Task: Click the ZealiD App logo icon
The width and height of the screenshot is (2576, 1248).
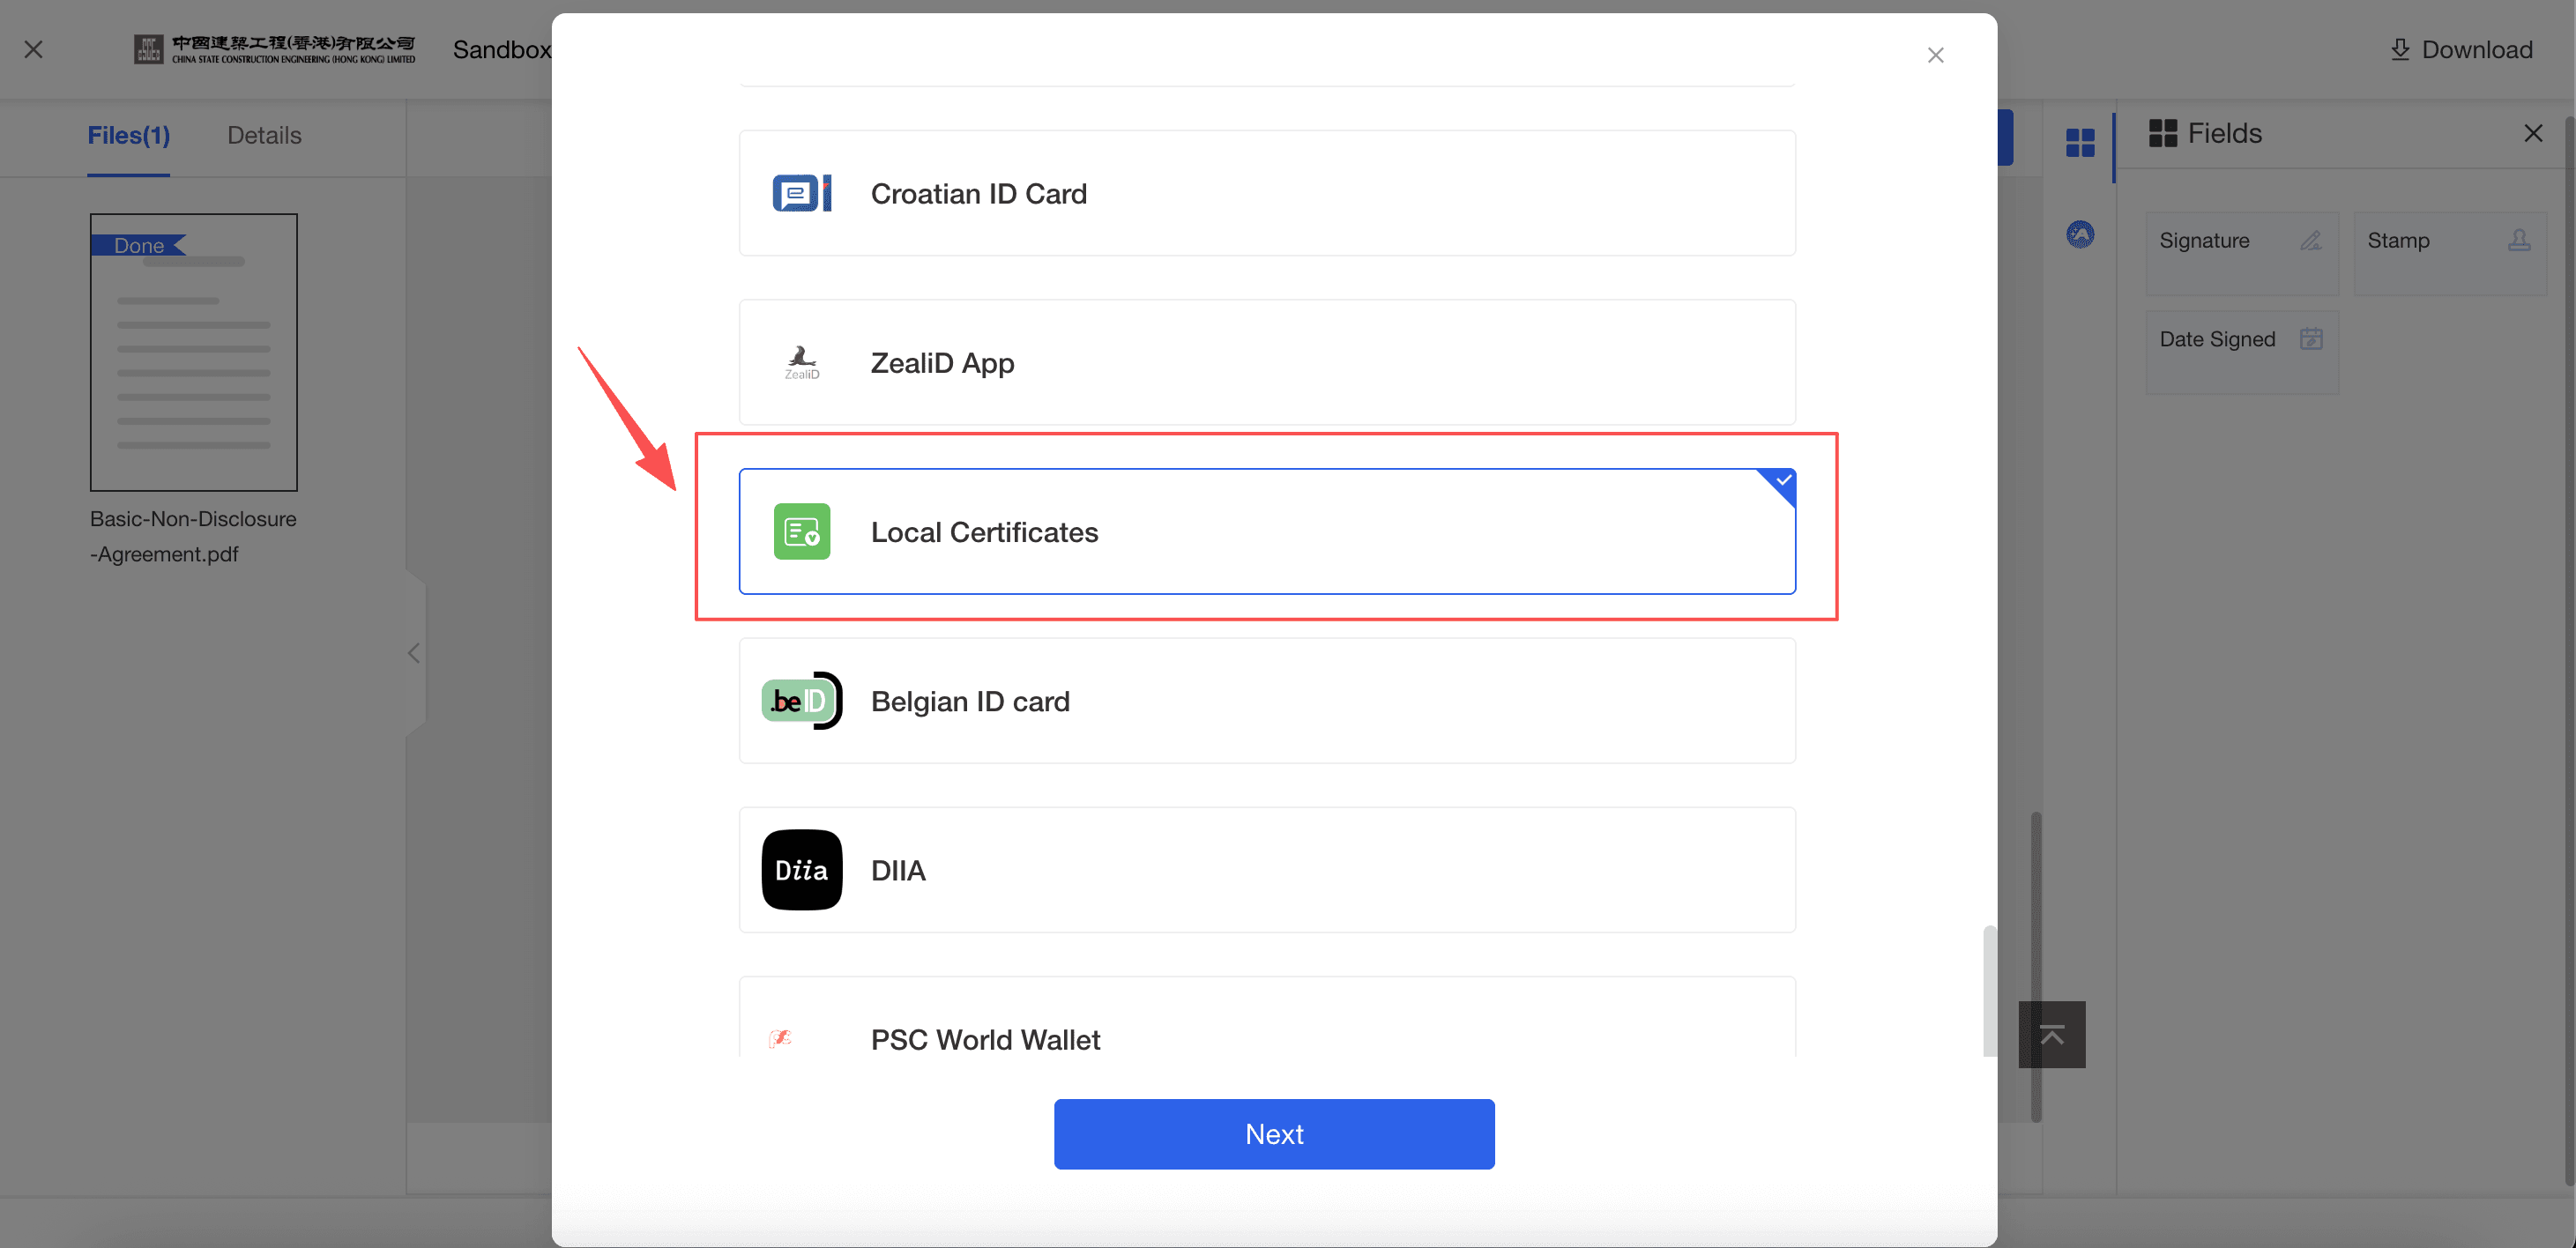Action: (x=801, y=362)
